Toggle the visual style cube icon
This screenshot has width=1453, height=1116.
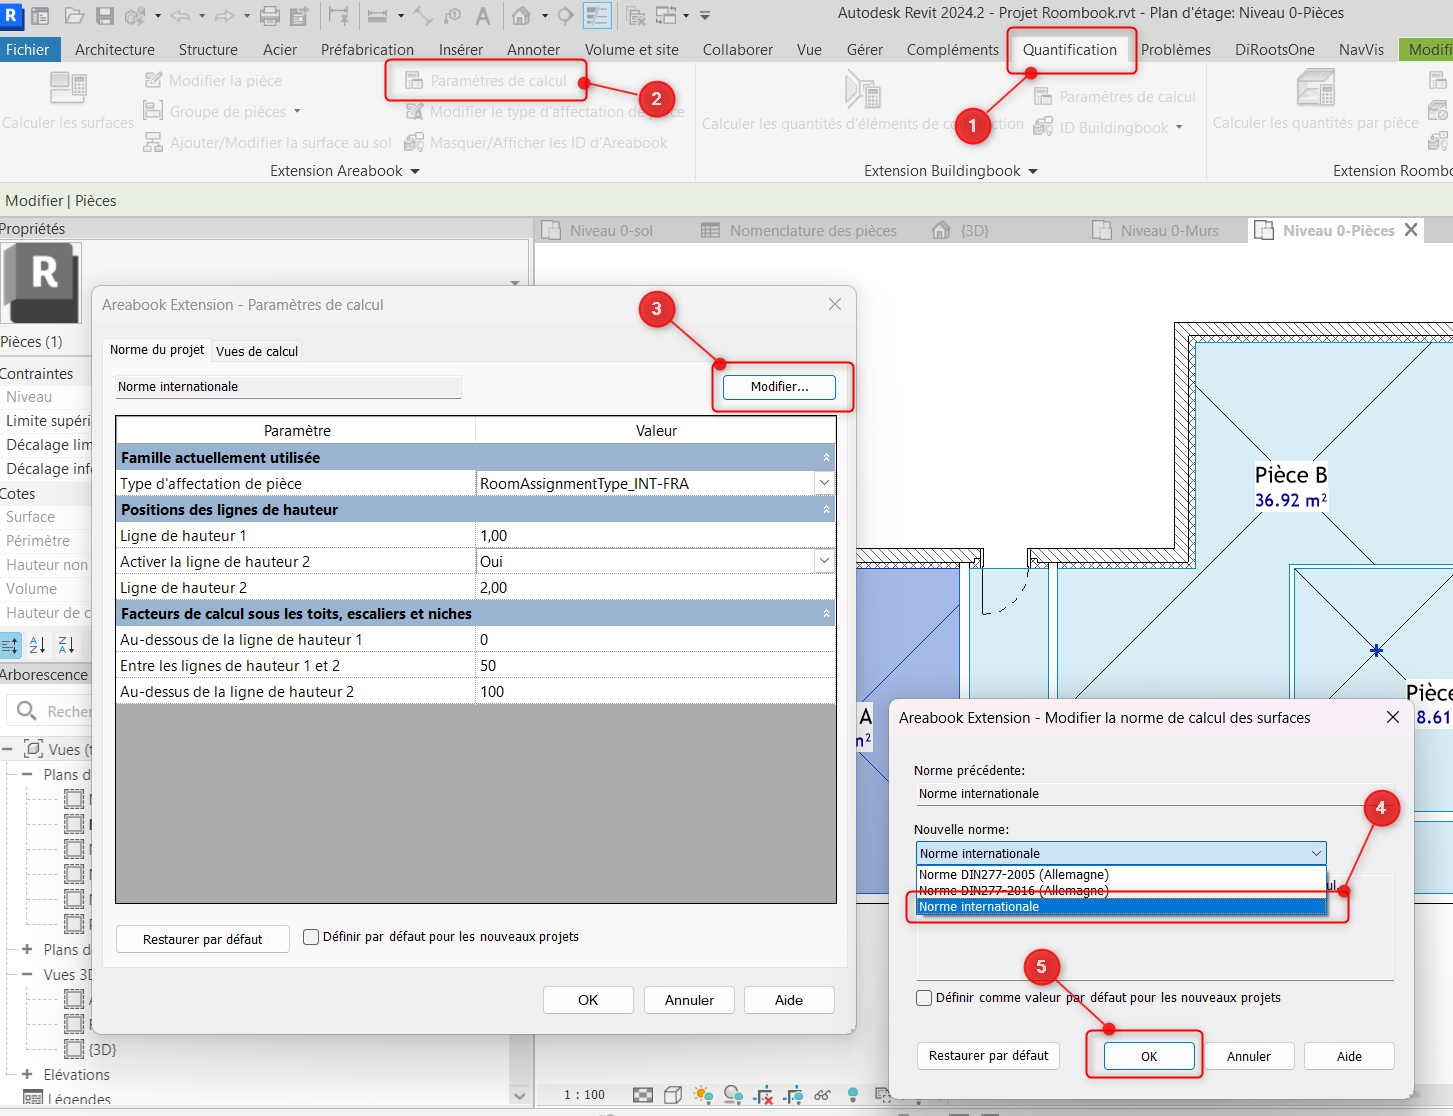click(x=673, y=1095)
